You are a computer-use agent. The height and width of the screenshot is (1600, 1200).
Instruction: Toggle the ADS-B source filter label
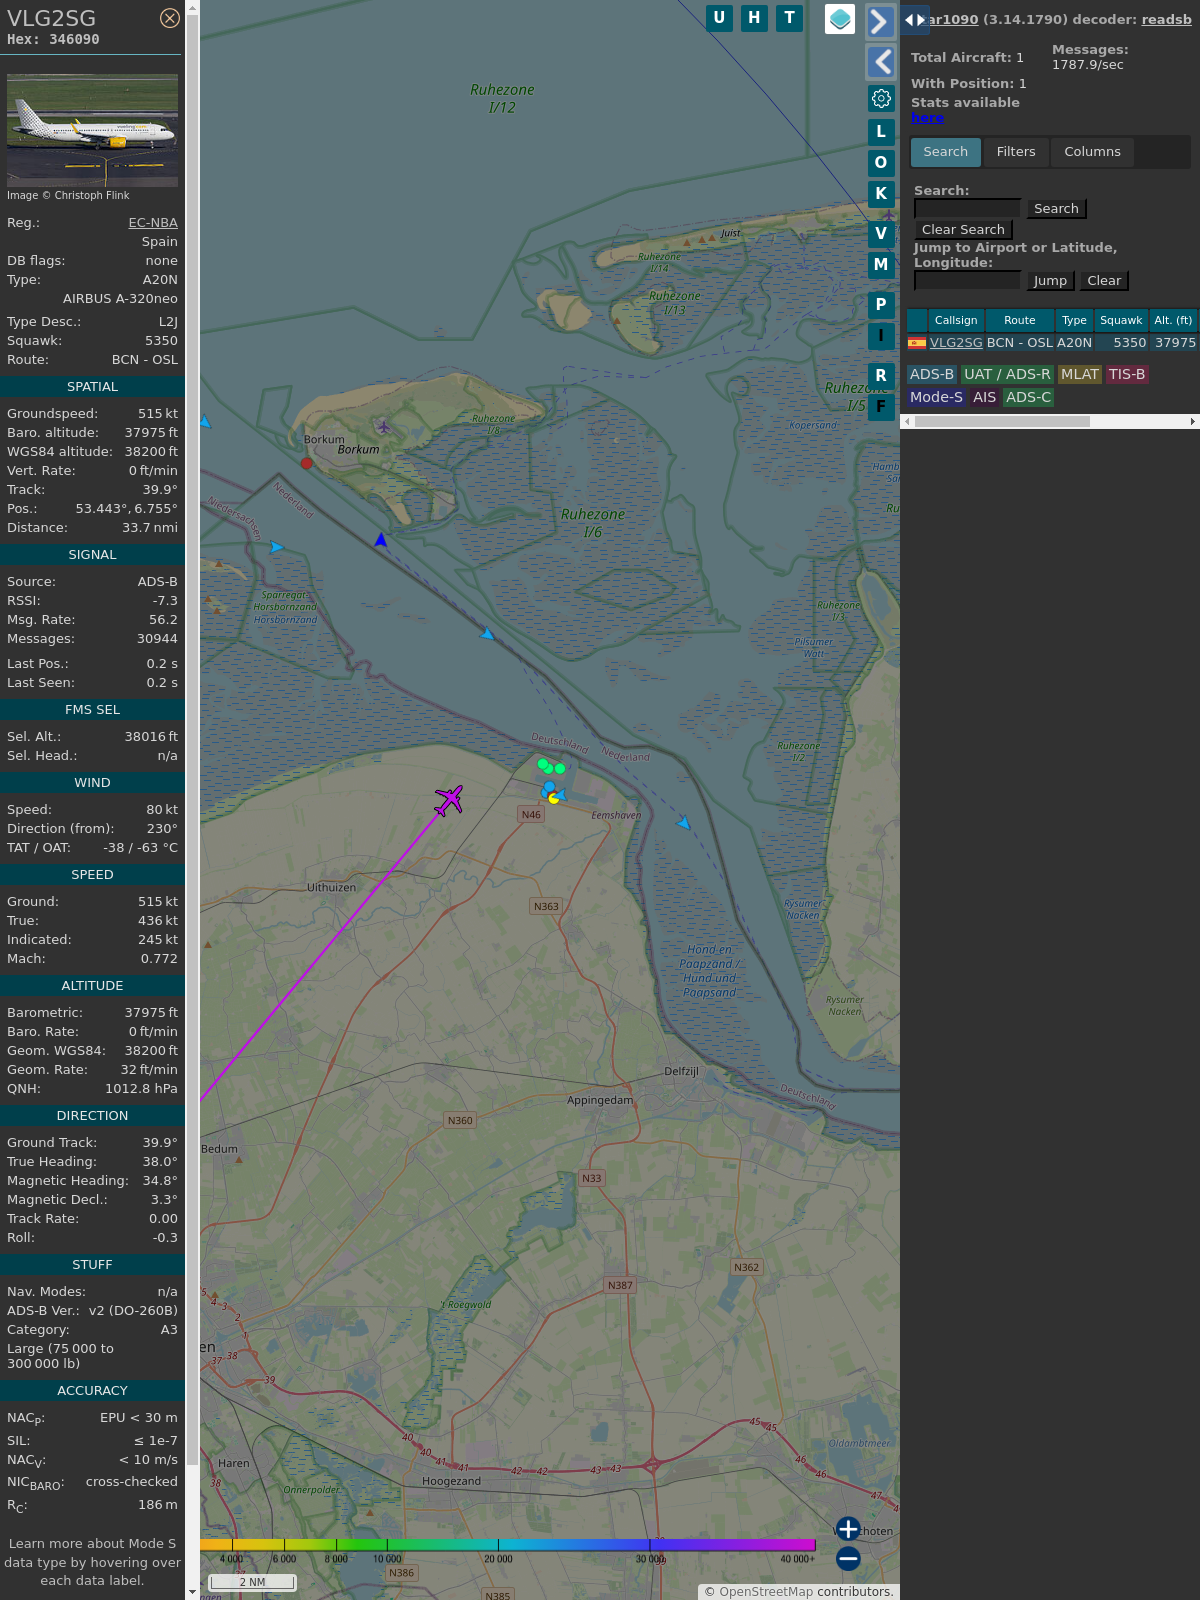(x=931, y=374)
